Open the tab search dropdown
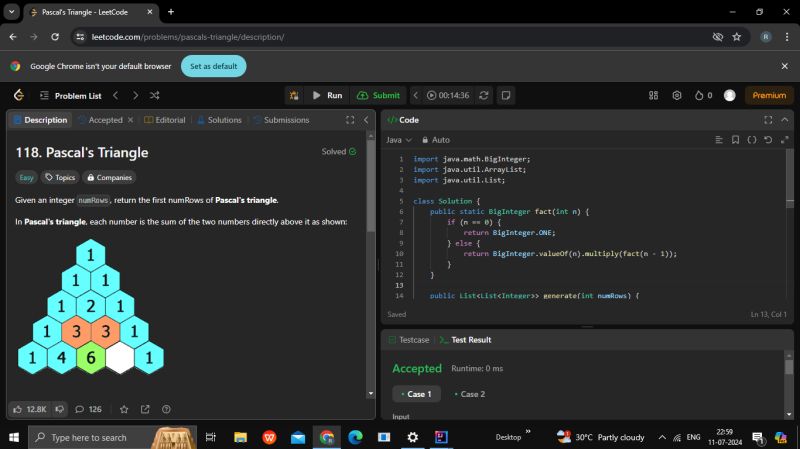Image resolution: width=800 pixels, height=449 pixels. click(11, 12)
